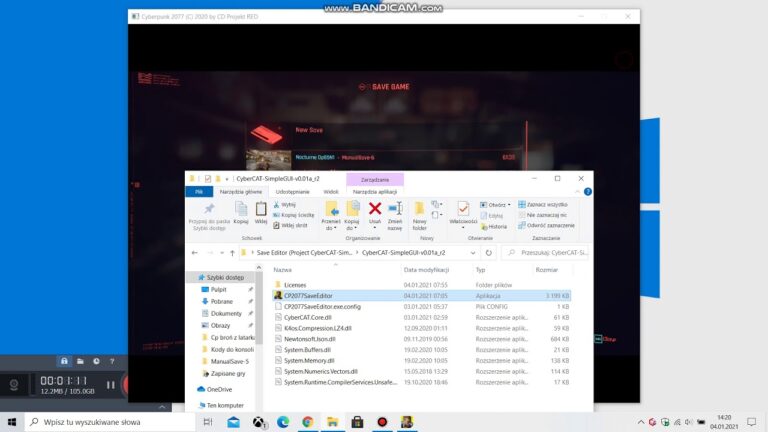
Task: Select OneDrive in the navigation pane
Action: coord(219,389)
